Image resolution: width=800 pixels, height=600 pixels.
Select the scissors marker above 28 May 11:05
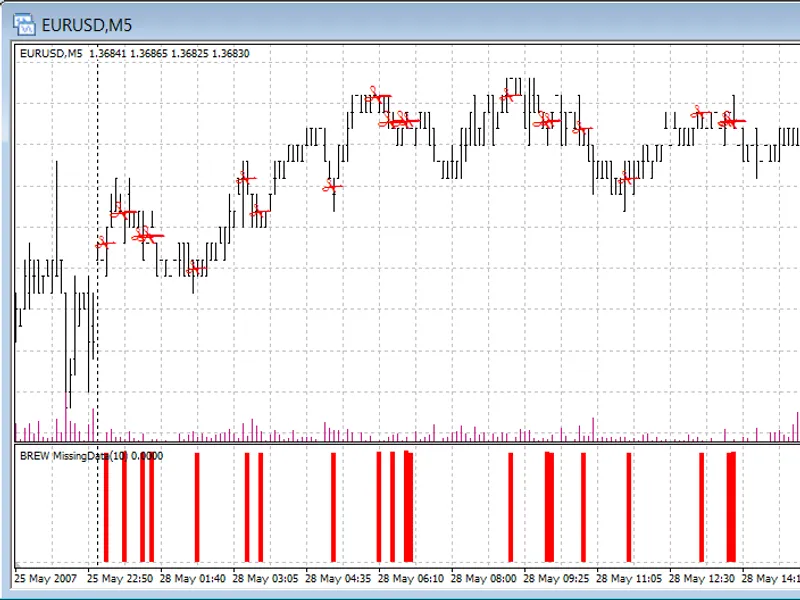tap(628, 179)
